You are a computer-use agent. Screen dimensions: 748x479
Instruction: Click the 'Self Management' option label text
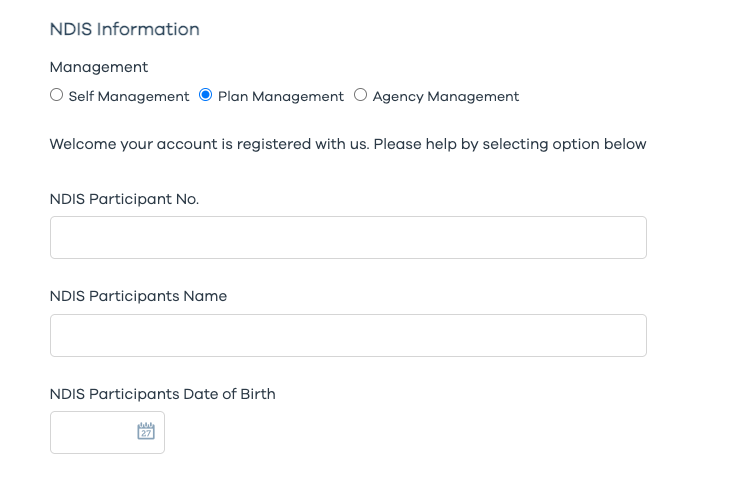[x=128, y=97]
